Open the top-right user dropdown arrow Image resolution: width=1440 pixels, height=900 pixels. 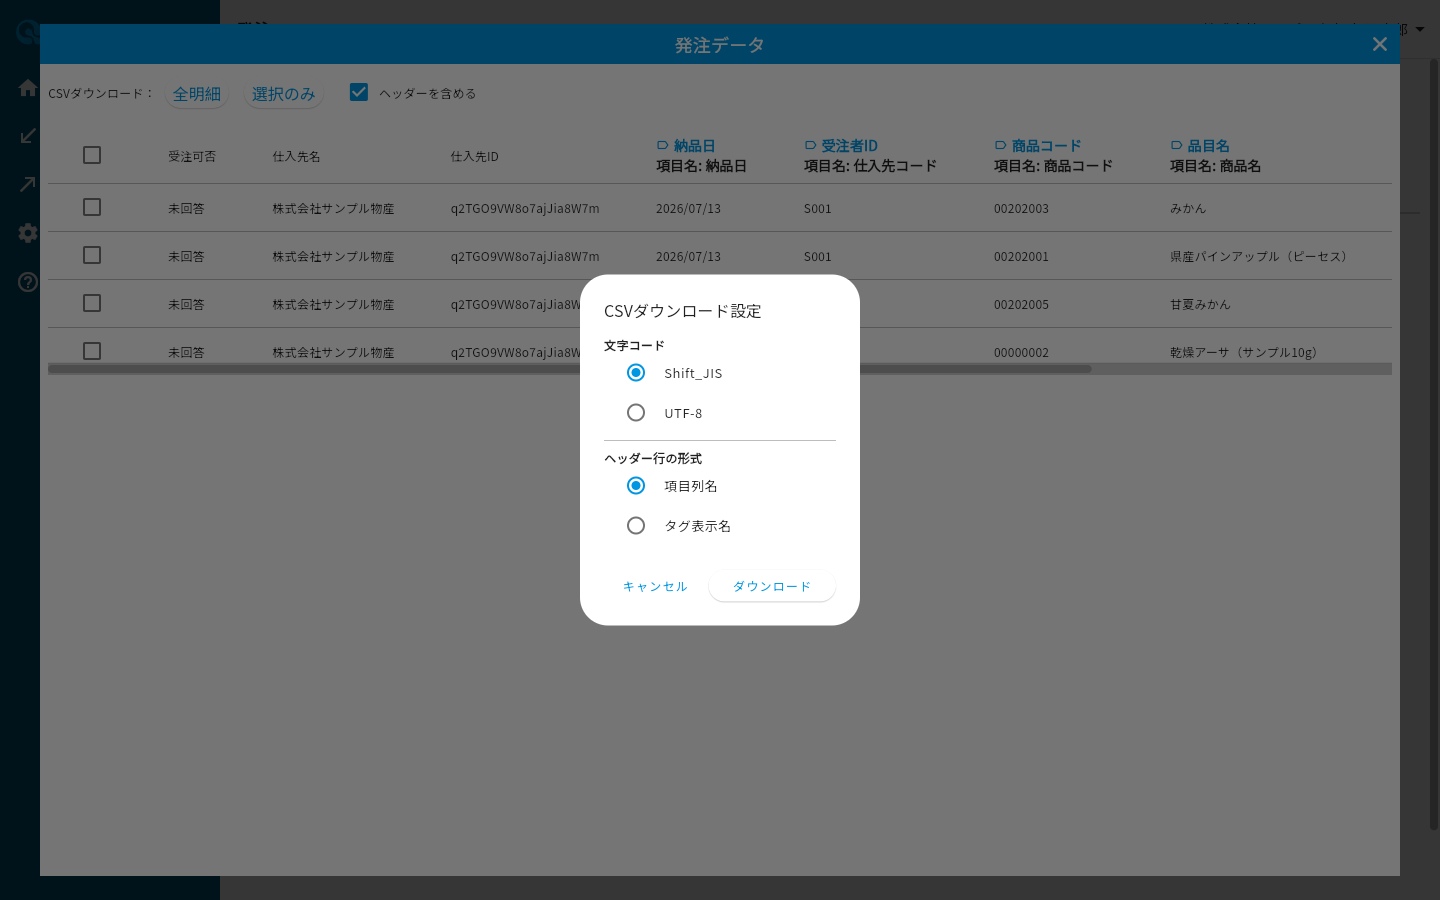[1420, 30]
